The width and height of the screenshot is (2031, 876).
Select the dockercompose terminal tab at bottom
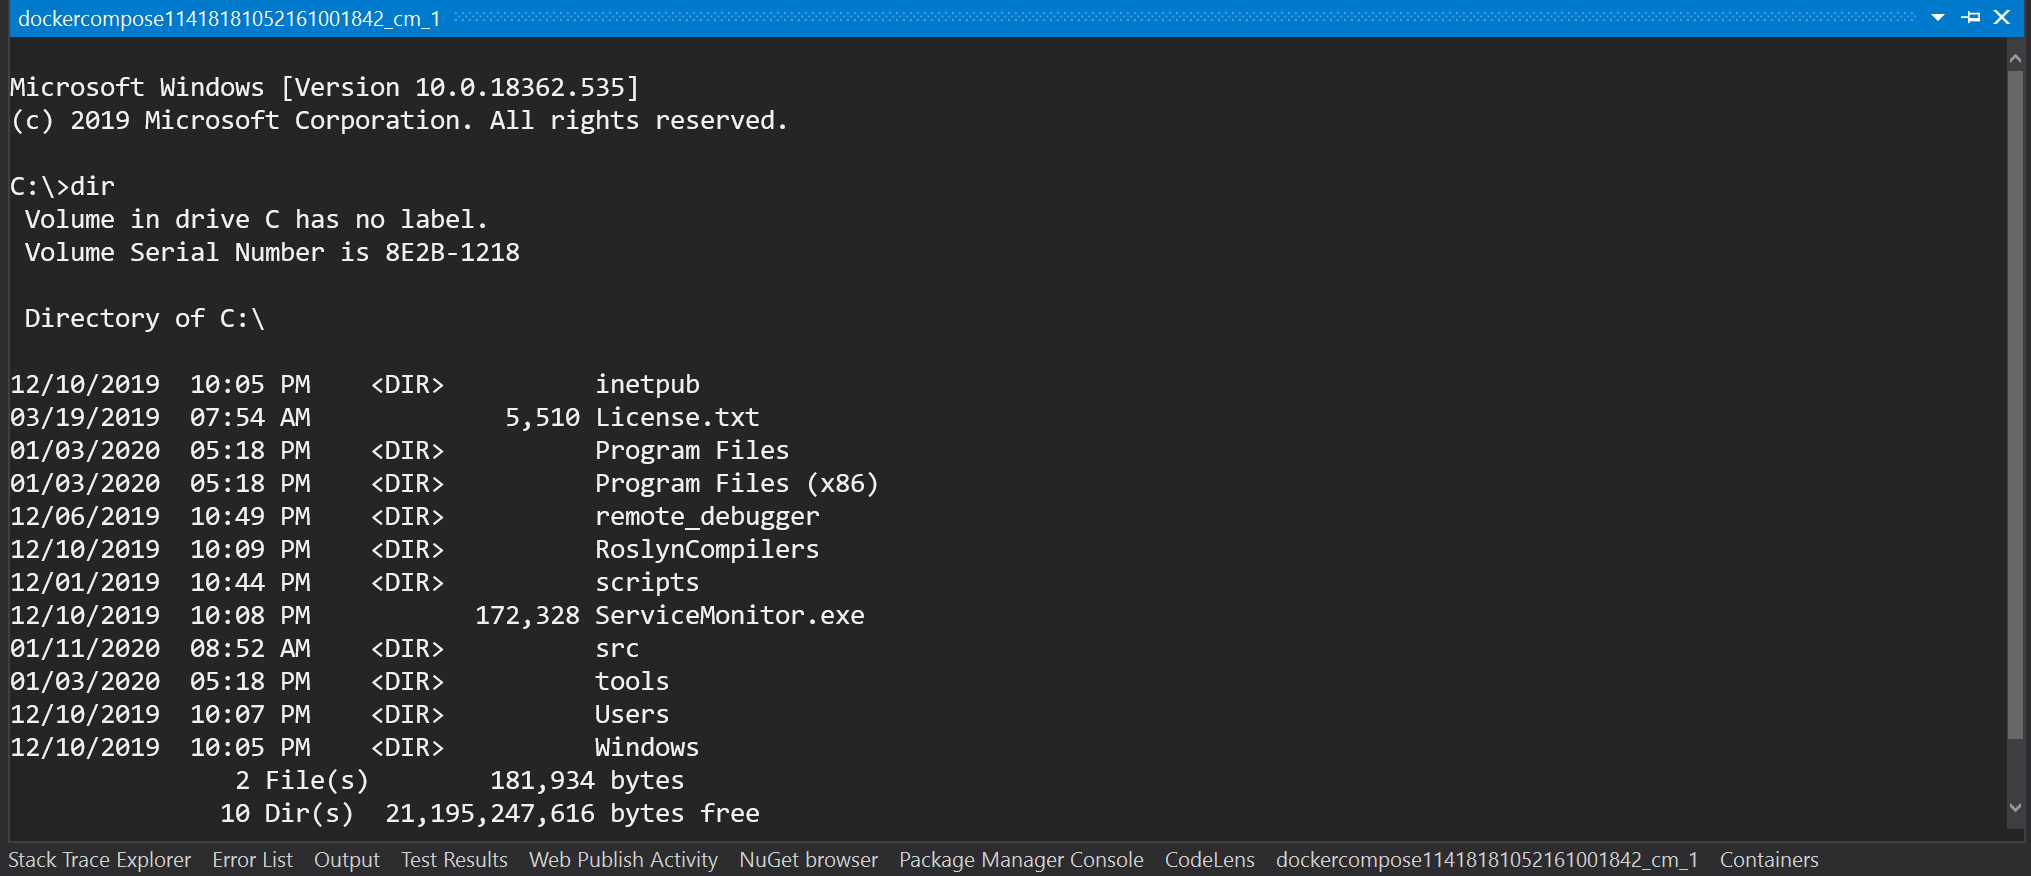pyautogui.click(x=1486, y=860)
